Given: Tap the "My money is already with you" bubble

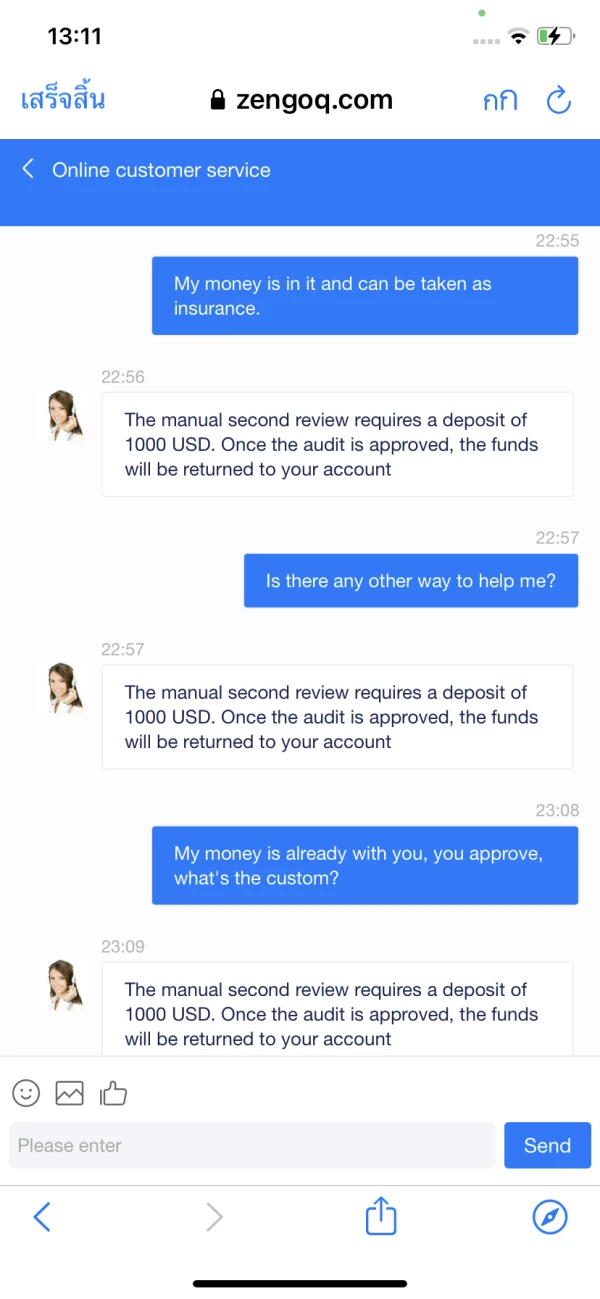Looking at the screenshot, I should pyautogui.click(x=365, y=865).
